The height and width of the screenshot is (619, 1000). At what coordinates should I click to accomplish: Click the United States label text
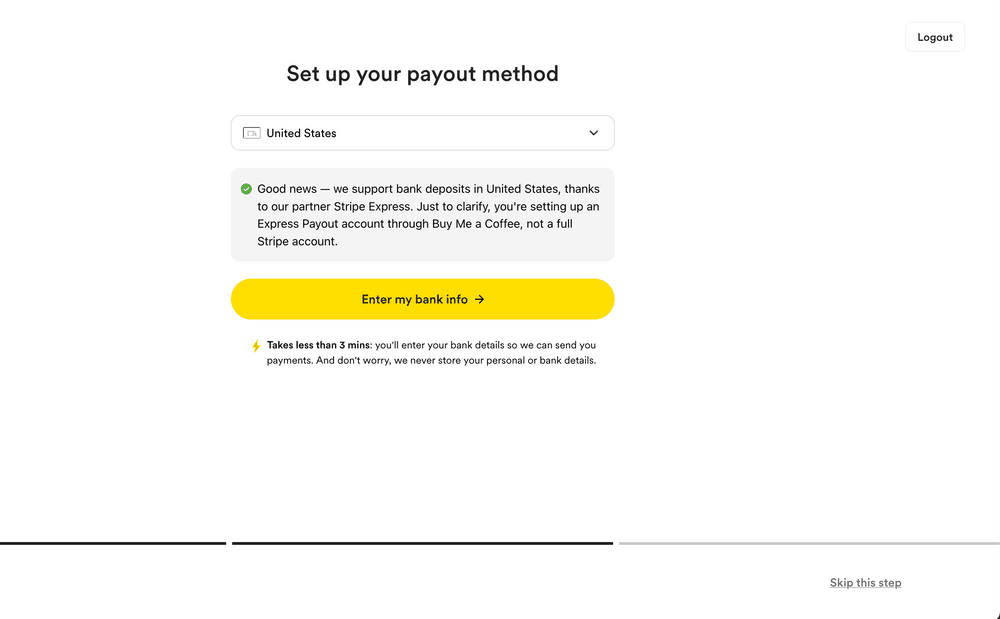tap(301, 133)
